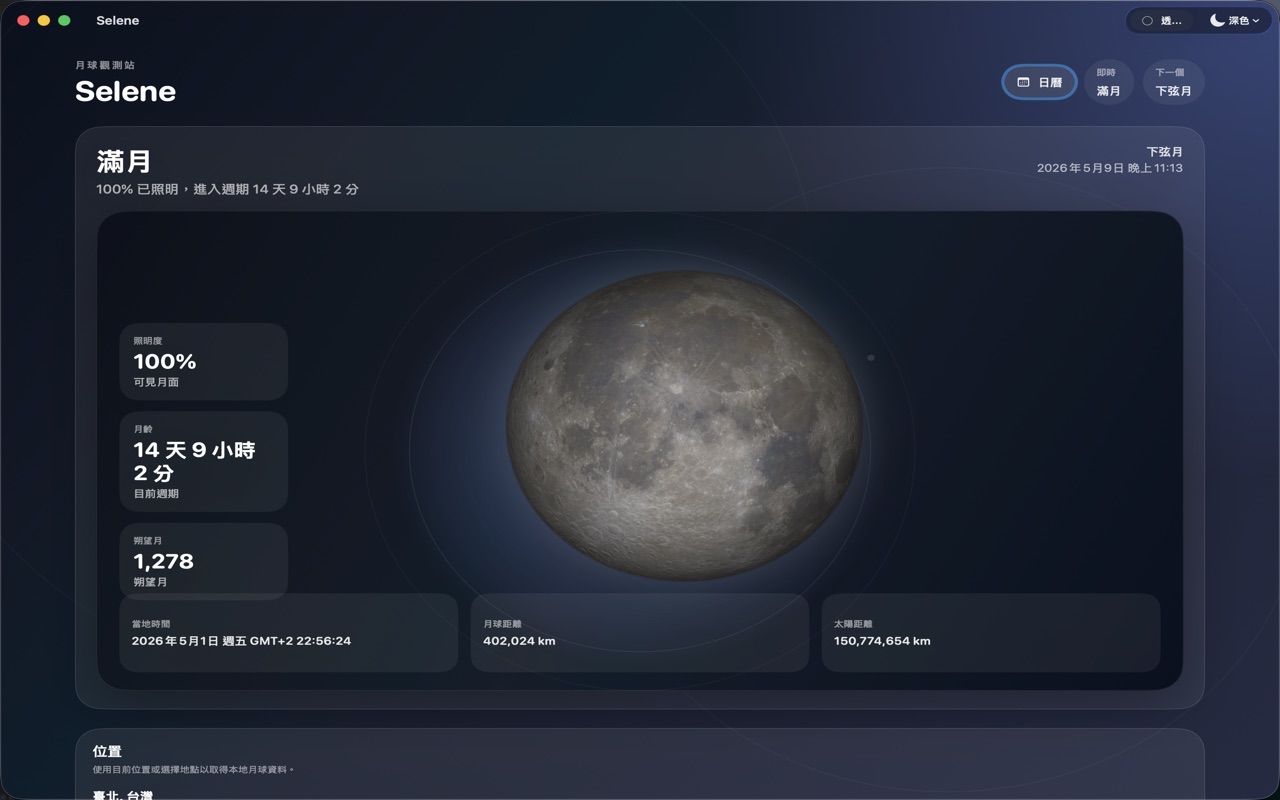Open the 日曆 calendar button
Image resolution: width=1280 pixels, height=800 pixels.
1039,82
